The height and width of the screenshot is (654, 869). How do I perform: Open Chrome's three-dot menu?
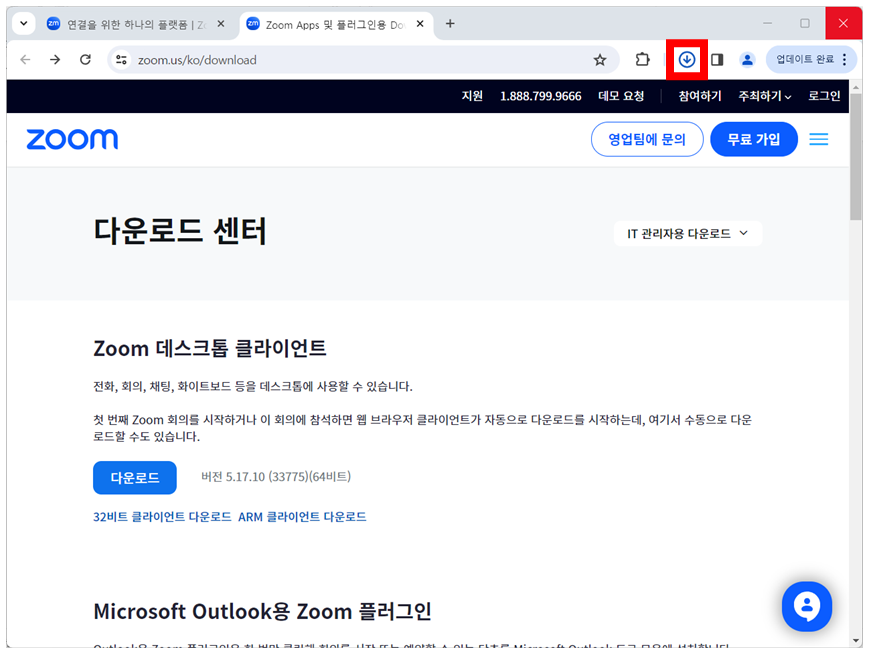[845, 59]
